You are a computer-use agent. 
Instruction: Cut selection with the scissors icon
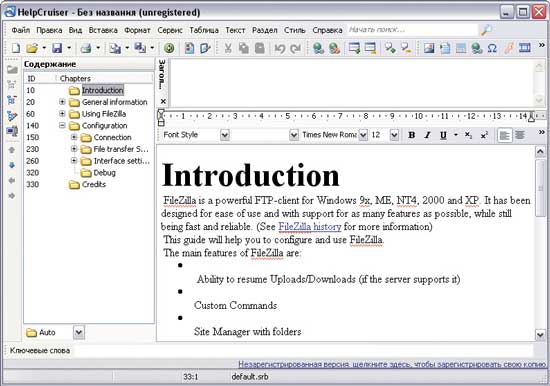point(228,48)
